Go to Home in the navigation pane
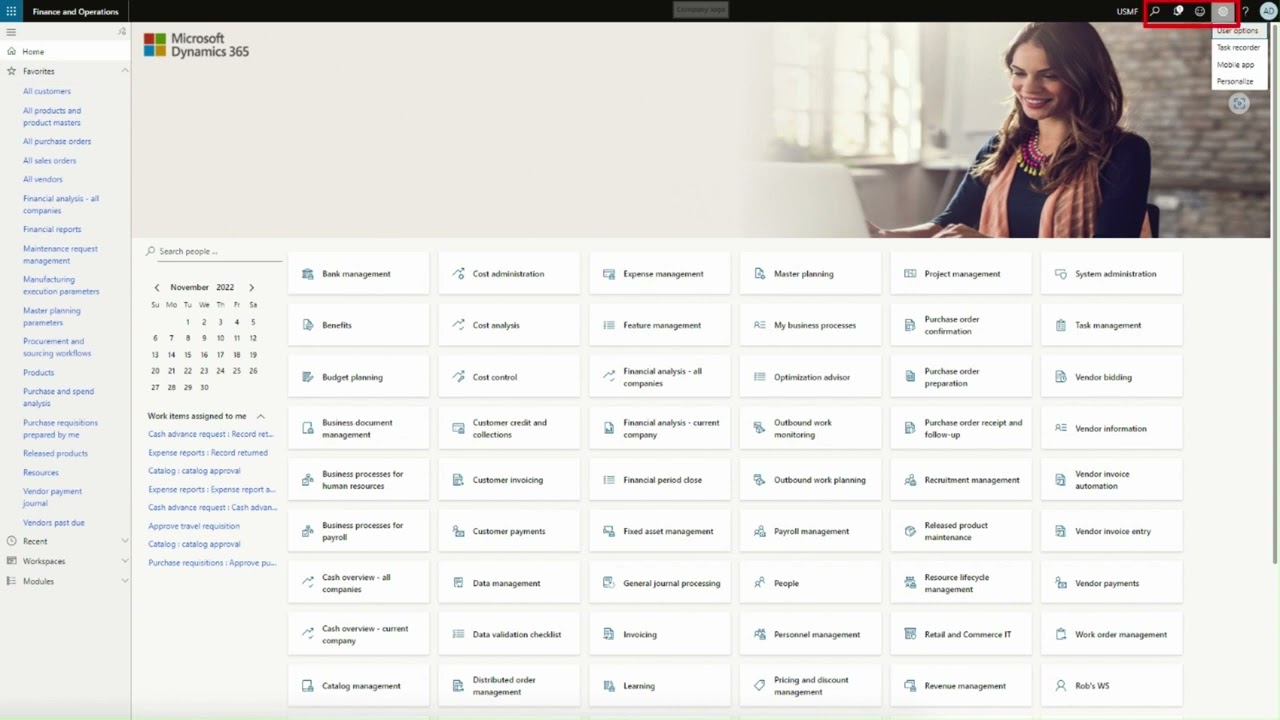1280x720 pixels. (x=33, y=52)
